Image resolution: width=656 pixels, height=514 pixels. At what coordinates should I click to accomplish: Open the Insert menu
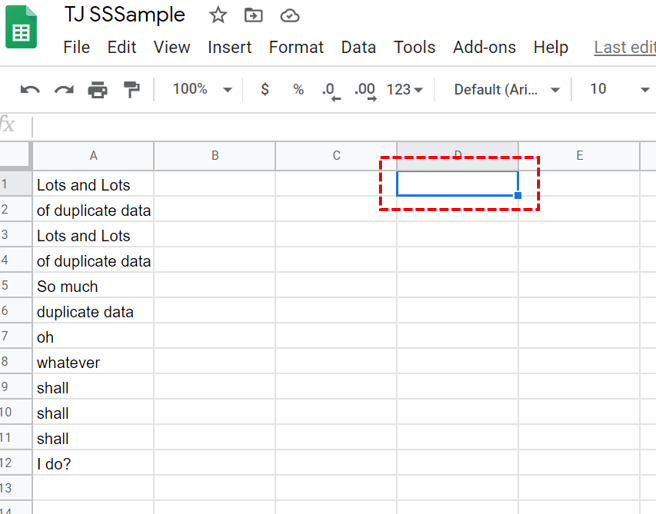click(x=230, y=47)
